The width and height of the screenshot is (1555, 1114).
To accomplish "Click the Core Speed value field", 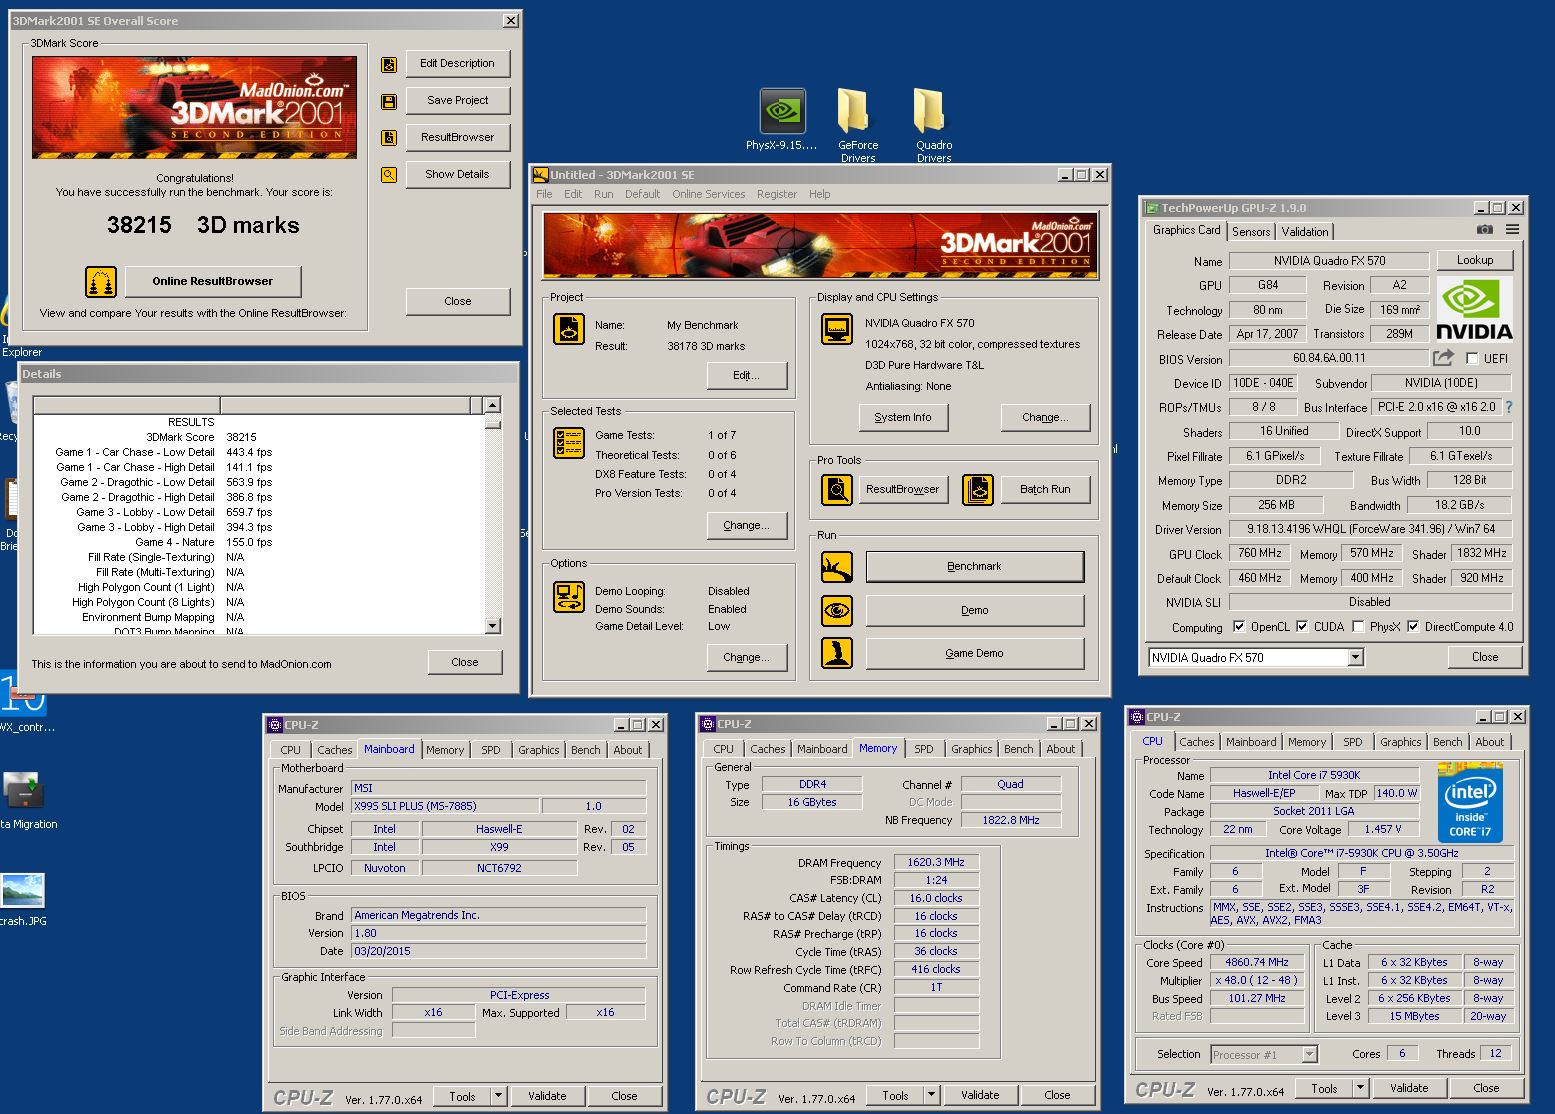I will pos(1257,962).
